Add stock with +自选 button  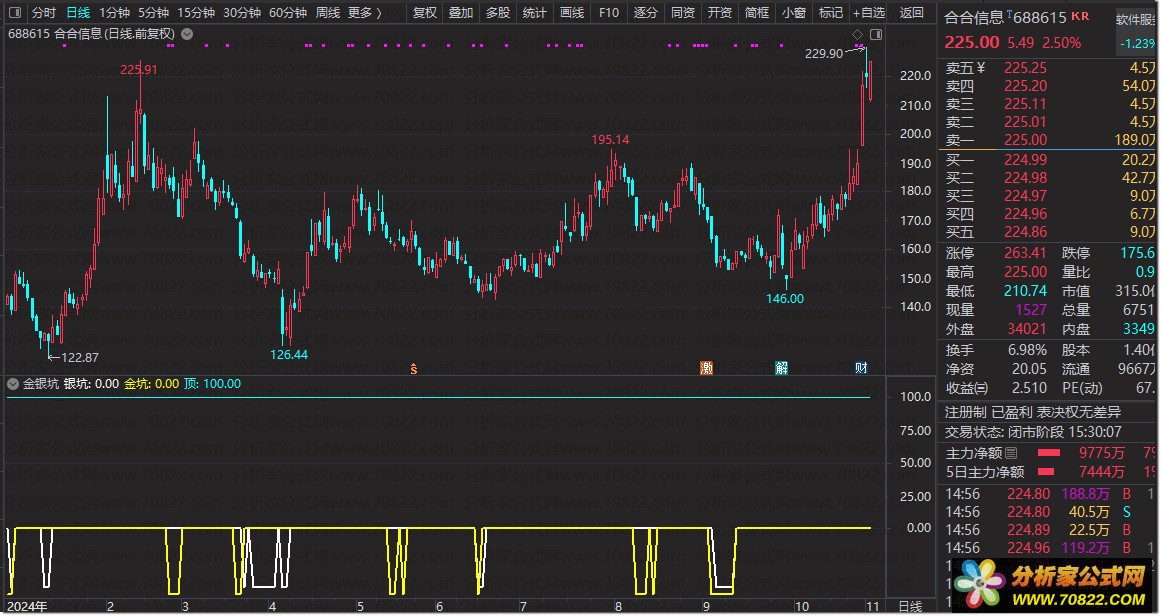(x=869, y=13)
